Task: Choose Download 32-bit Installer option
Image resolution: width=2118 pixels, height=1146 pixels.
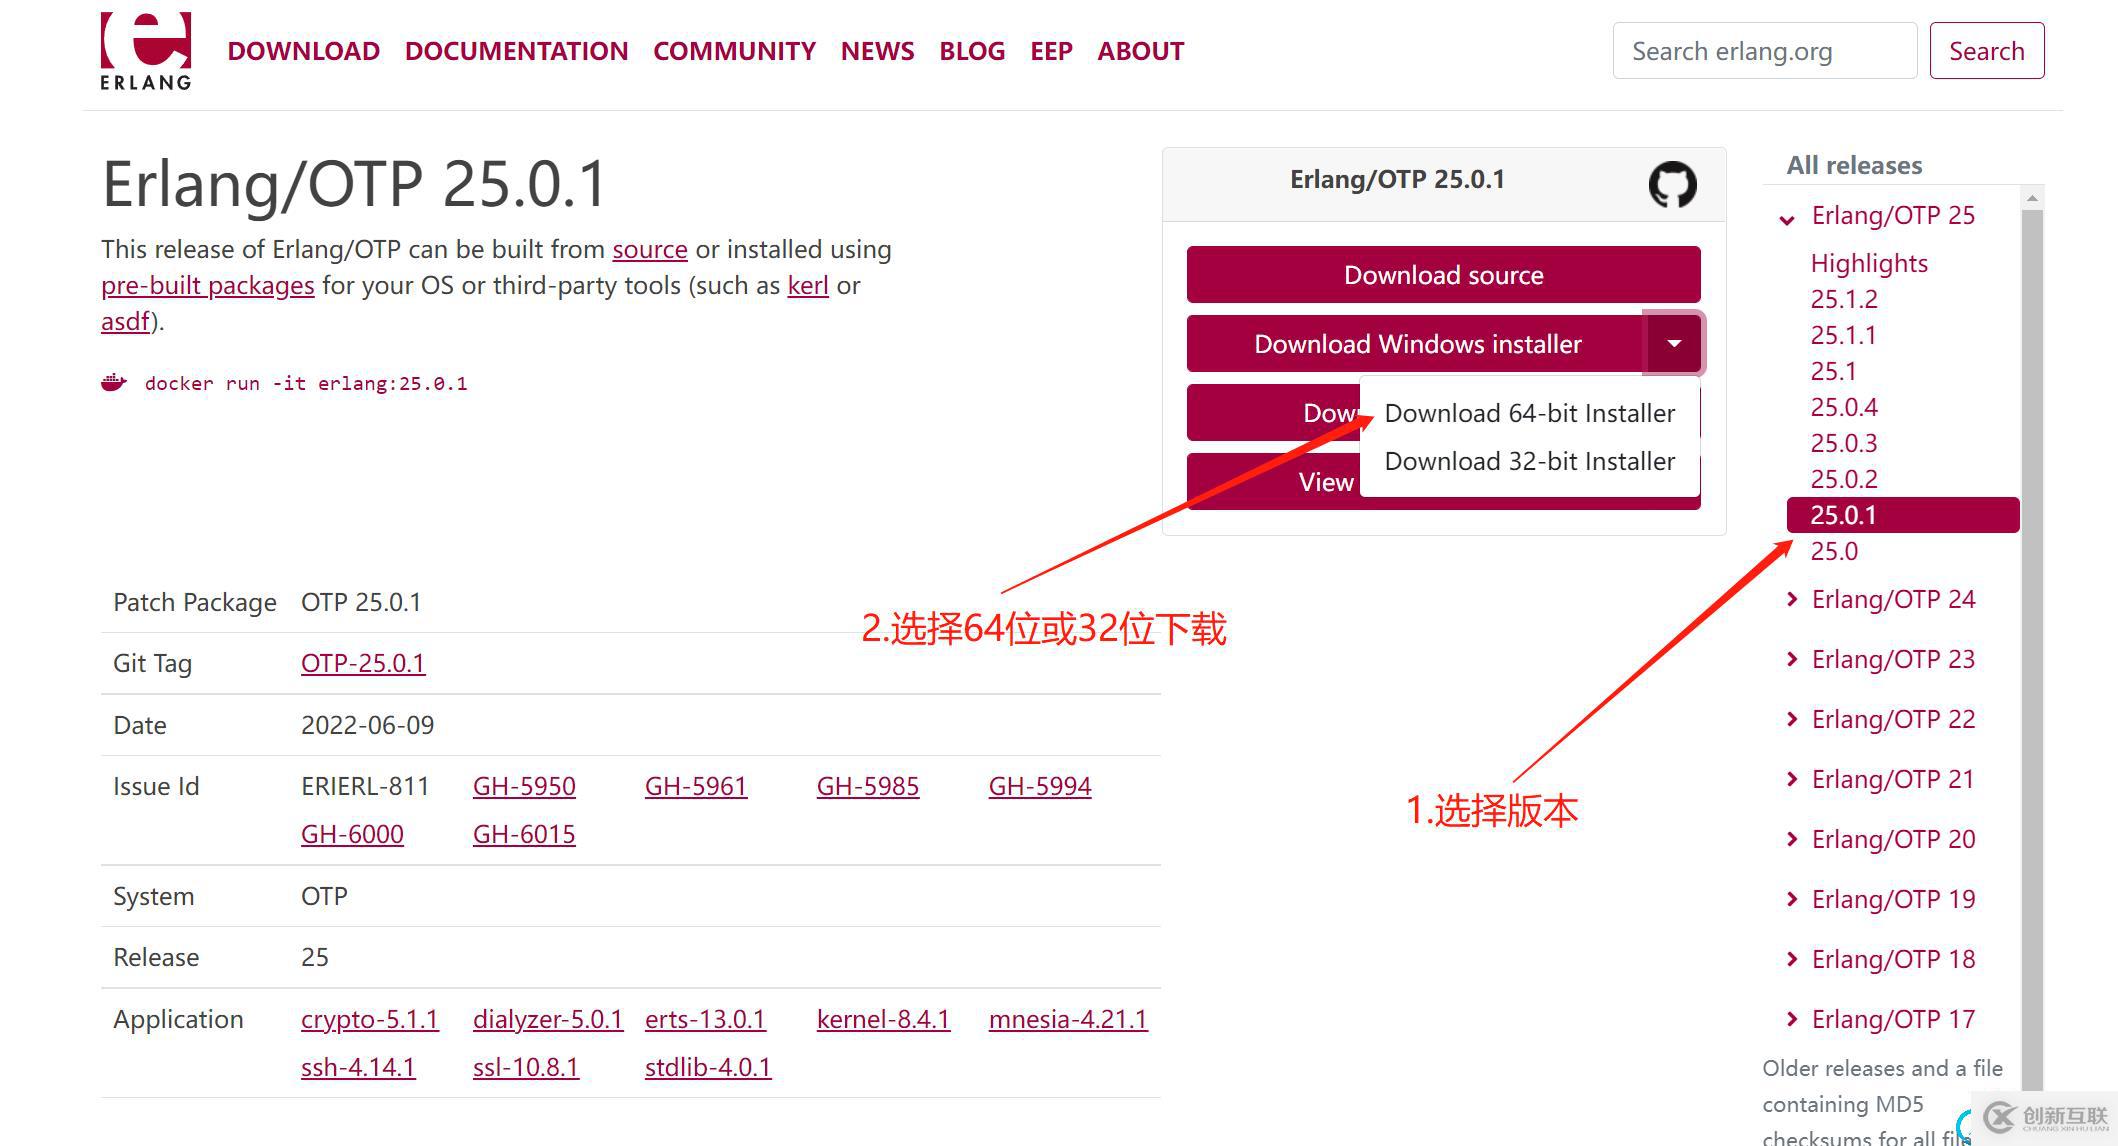Action: [x=1529, y=461]
